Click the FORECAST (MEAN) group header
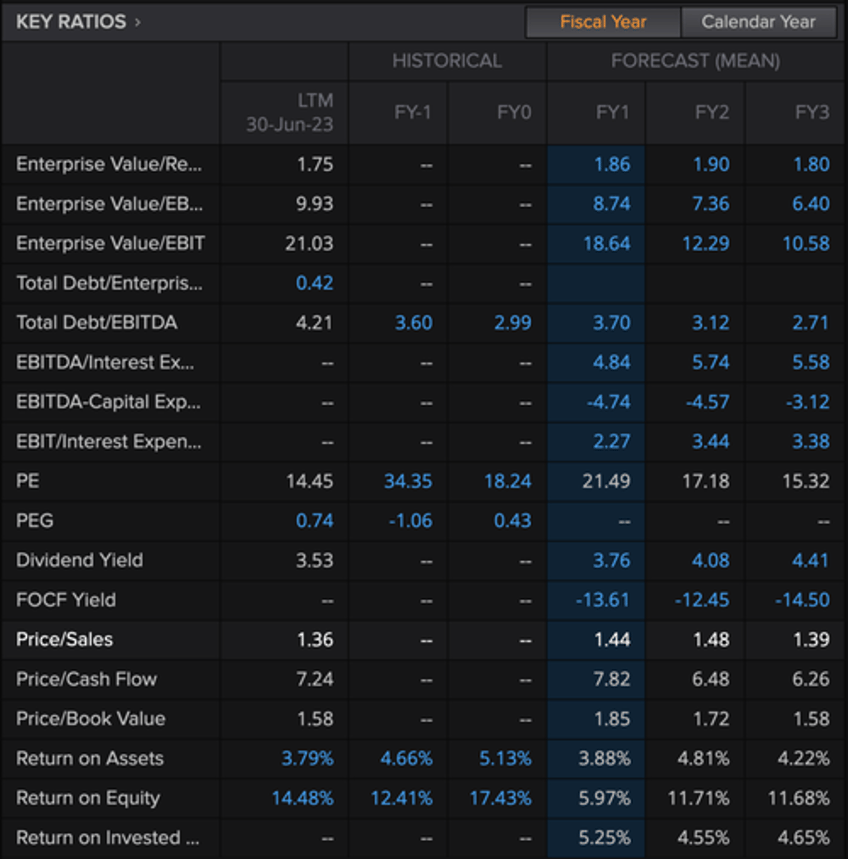The image size is (848, 859). pos(695,61)
